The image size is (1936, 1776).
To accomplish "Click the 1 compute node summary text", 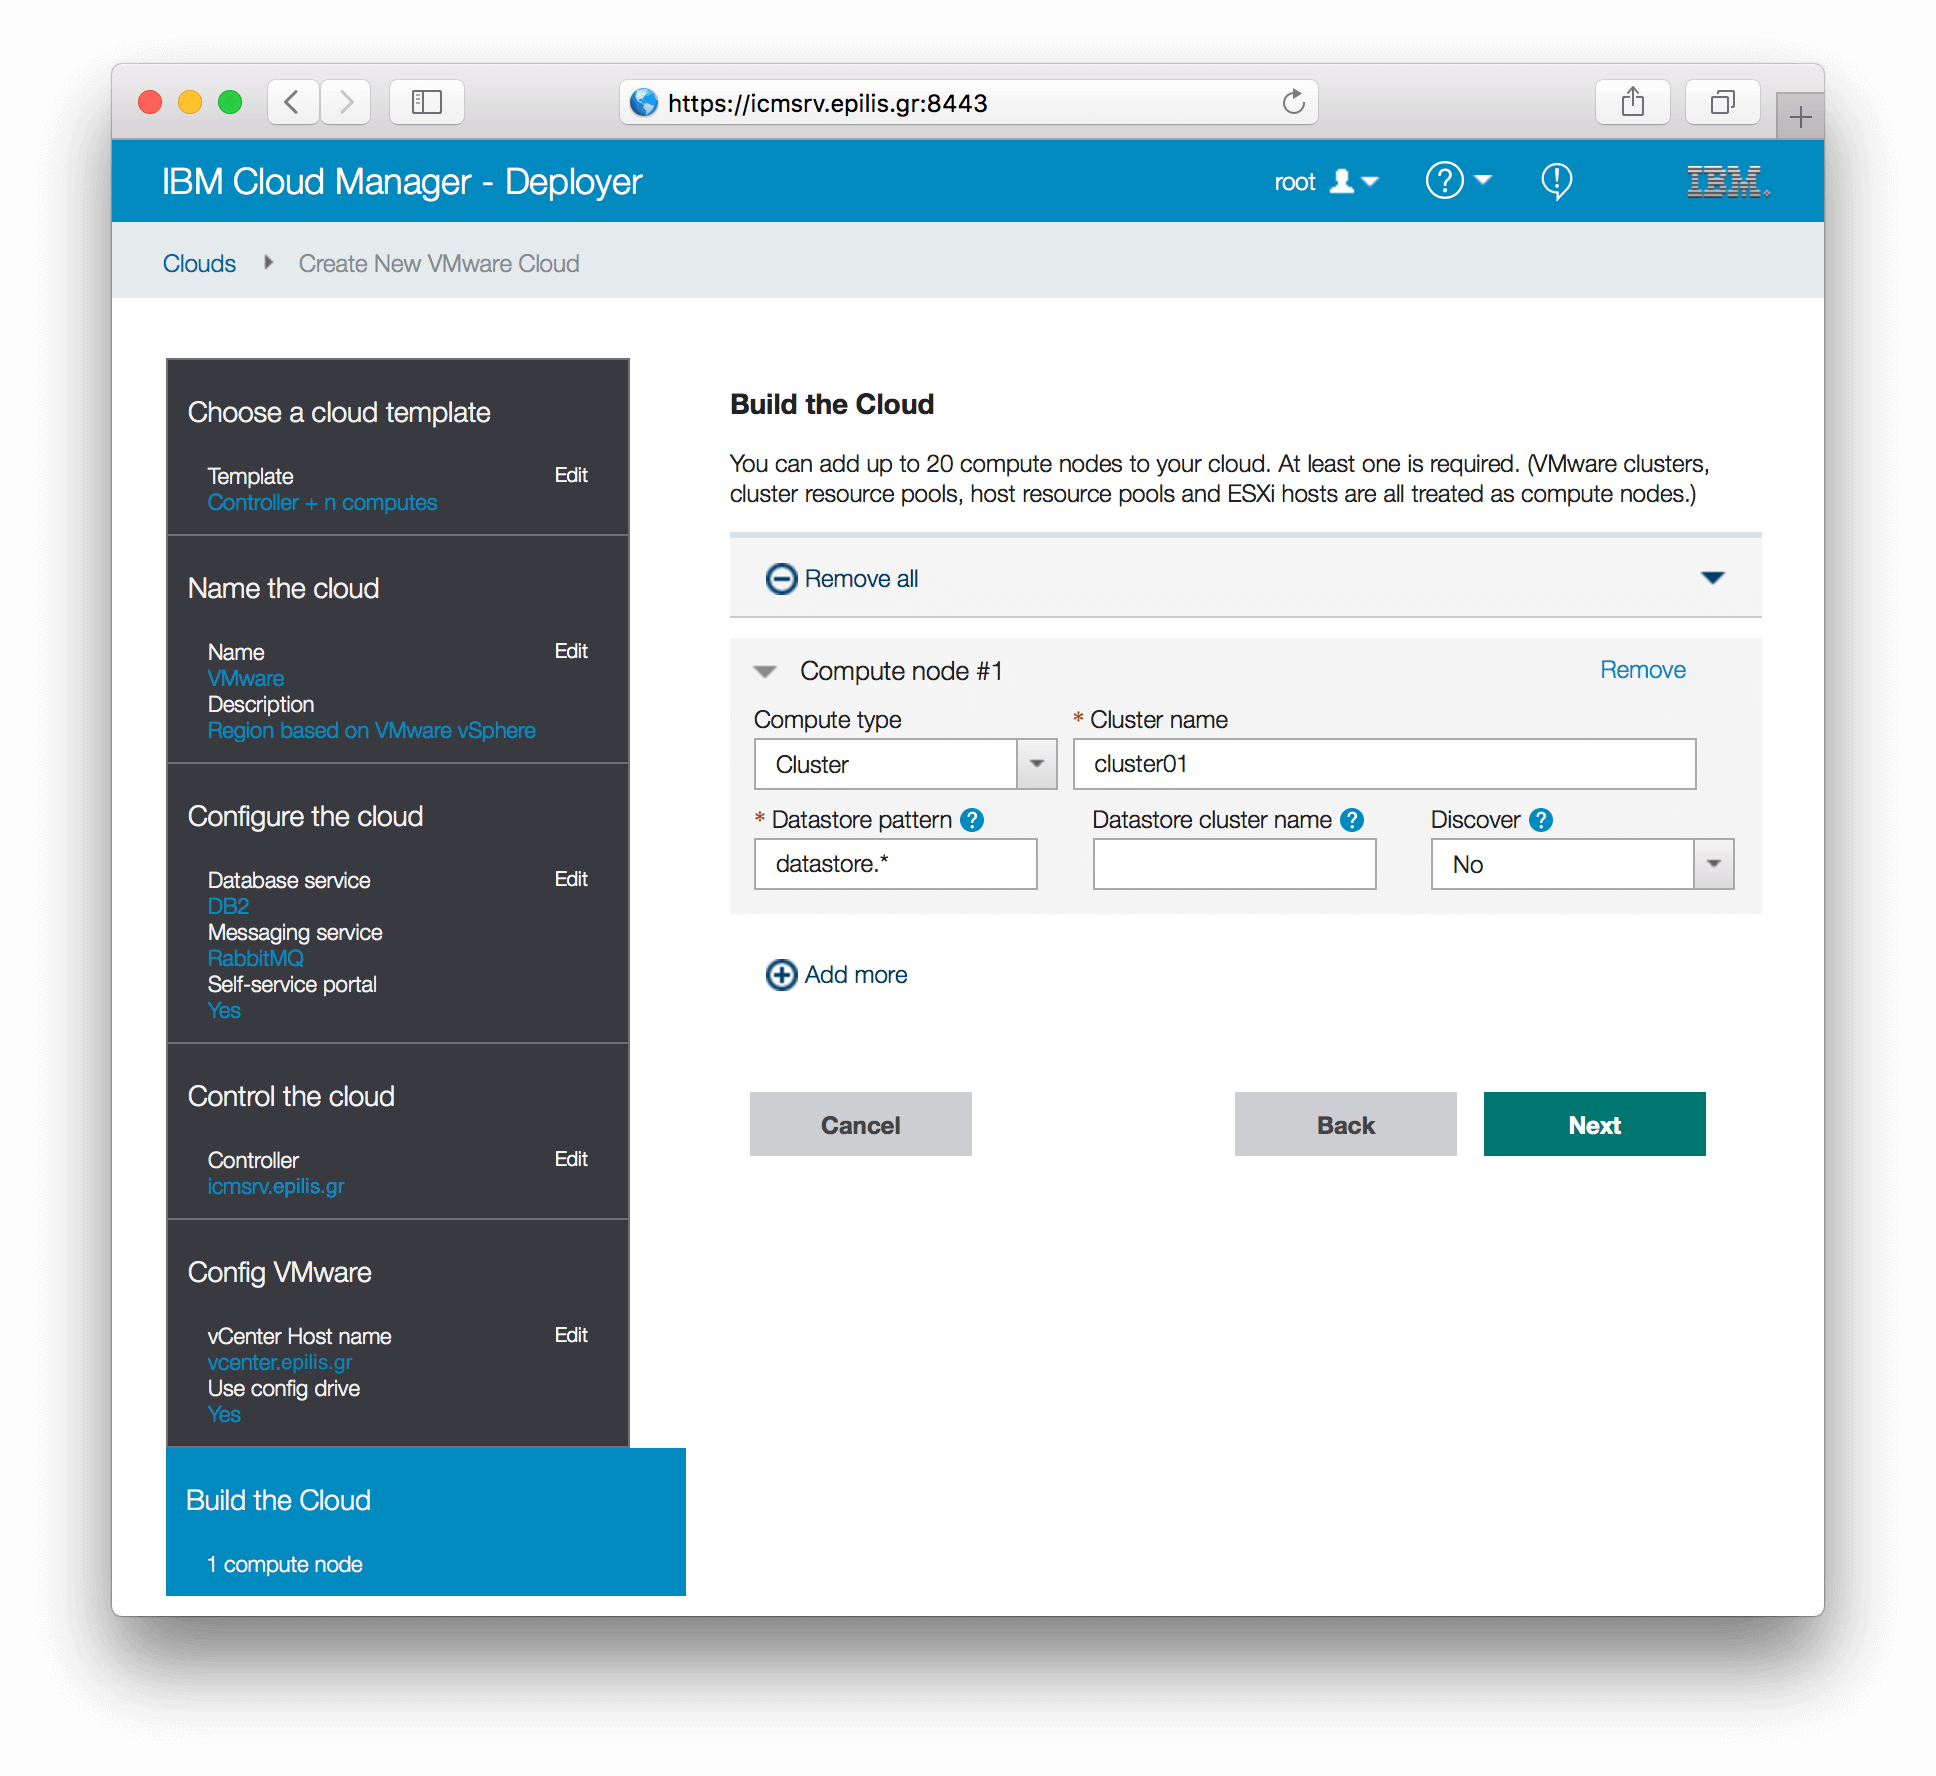I will [285, 1564].
